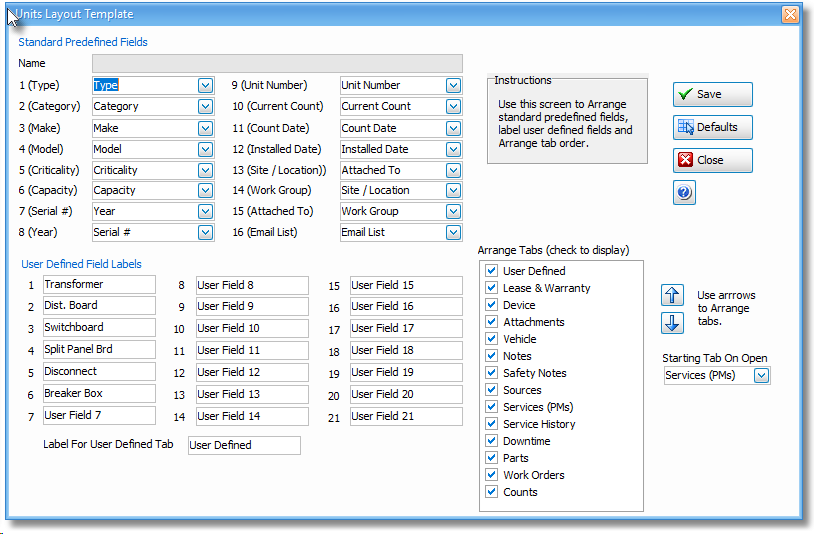
Task: Click the User Field 8 input
Action: 252,285
